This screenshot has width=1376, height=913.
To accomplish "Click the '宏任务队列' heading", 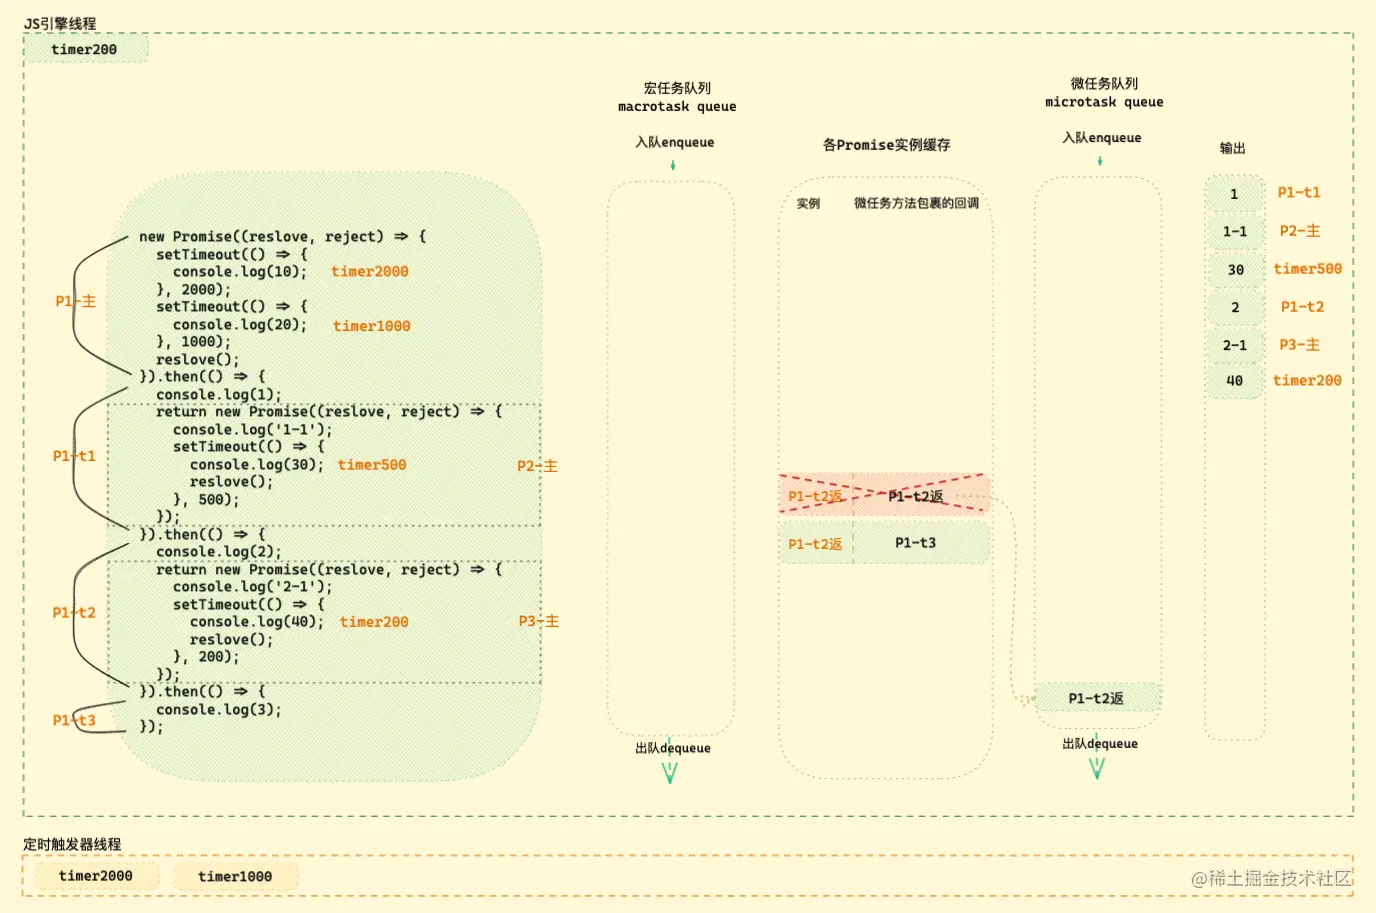I will pyautogui.click(x=677, y=88).
